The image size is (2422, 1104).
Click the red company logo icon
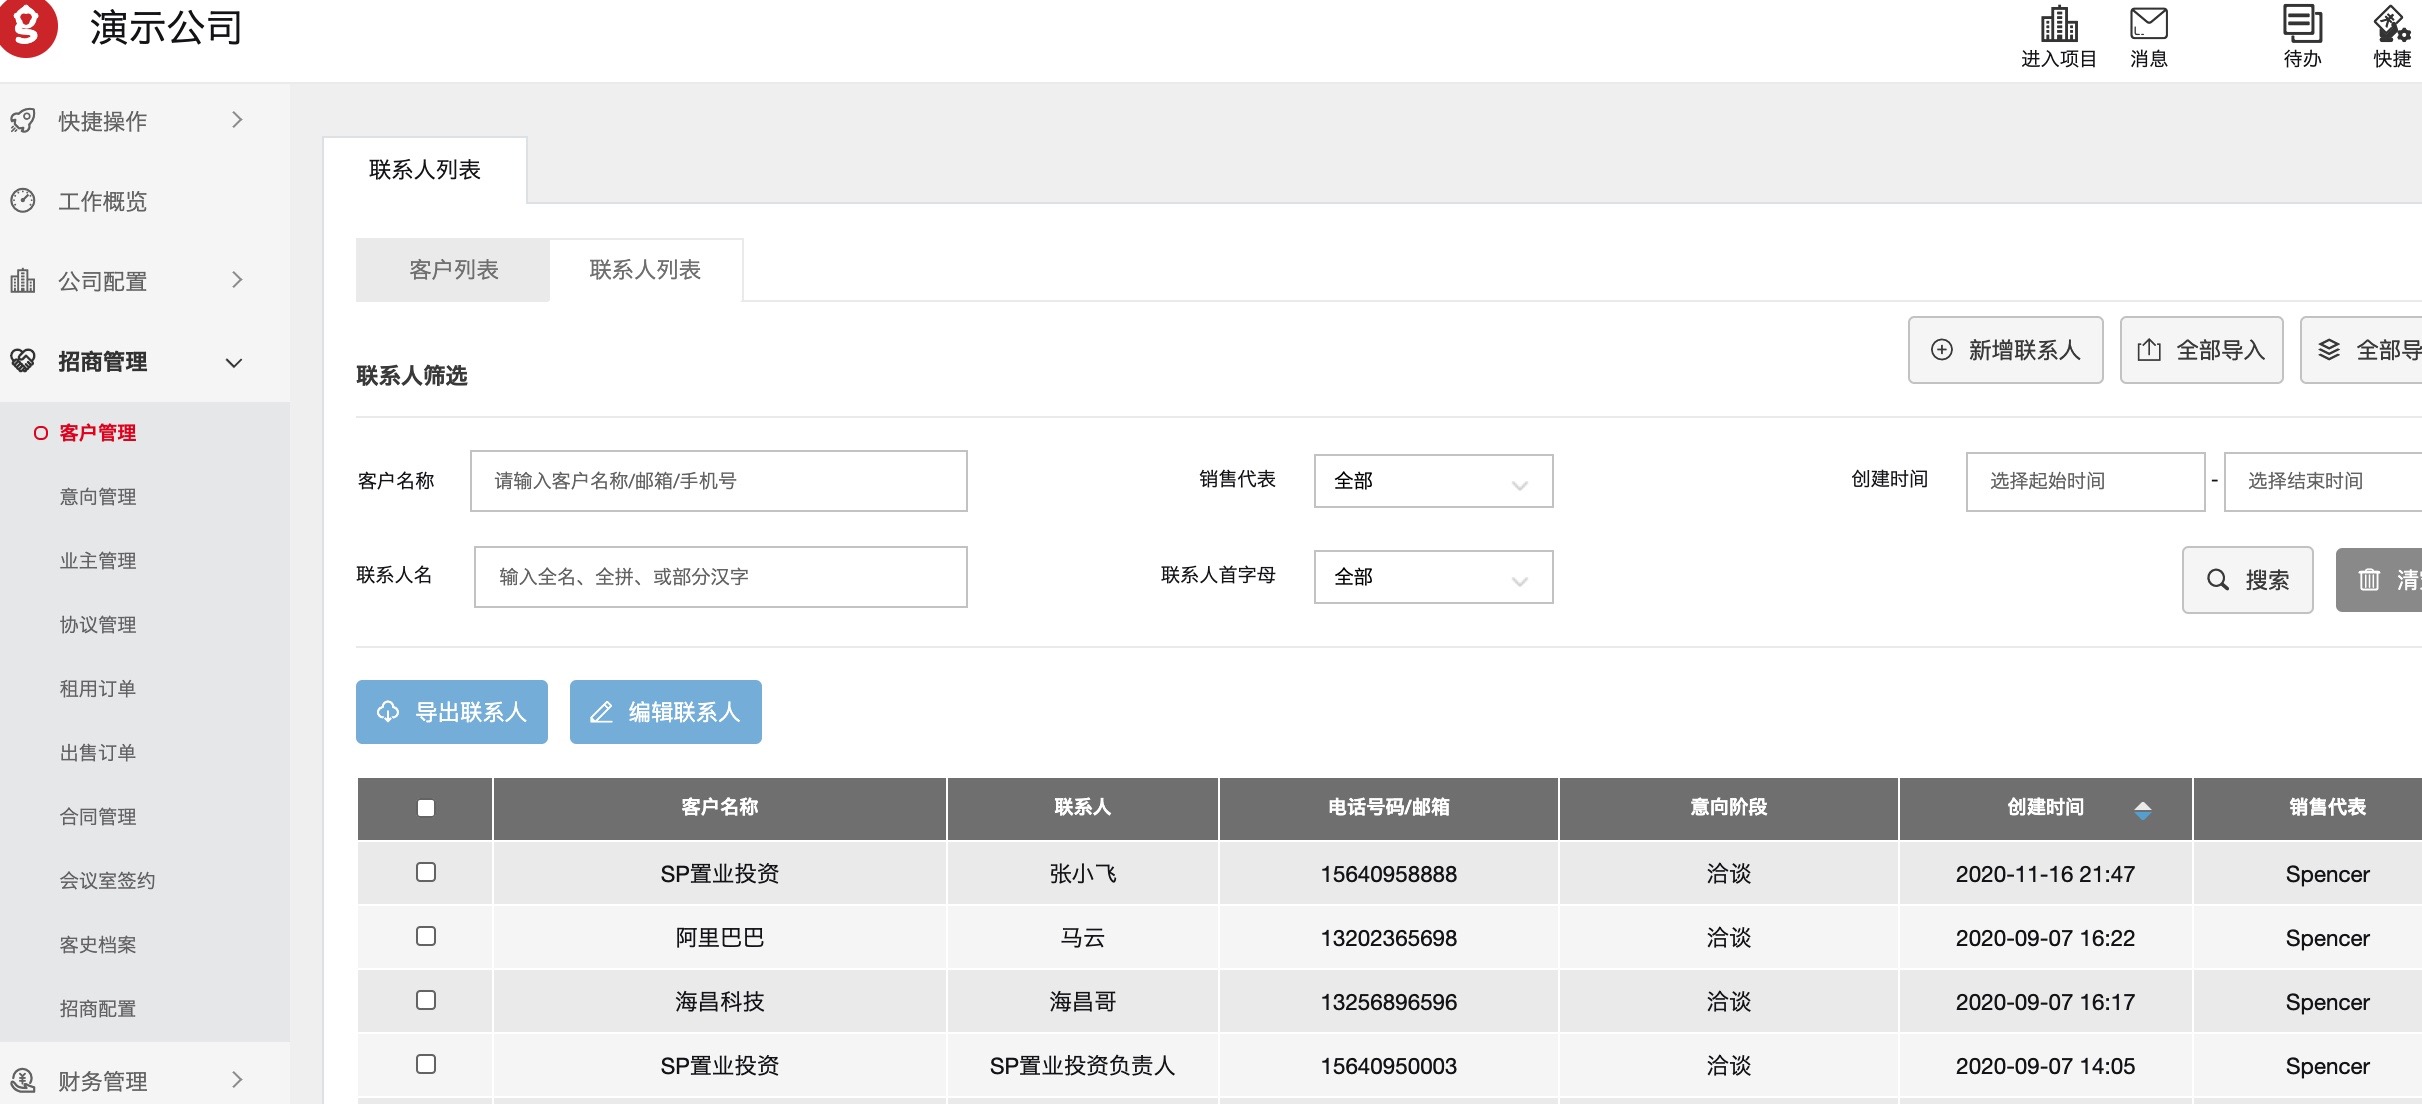(27, 27)
